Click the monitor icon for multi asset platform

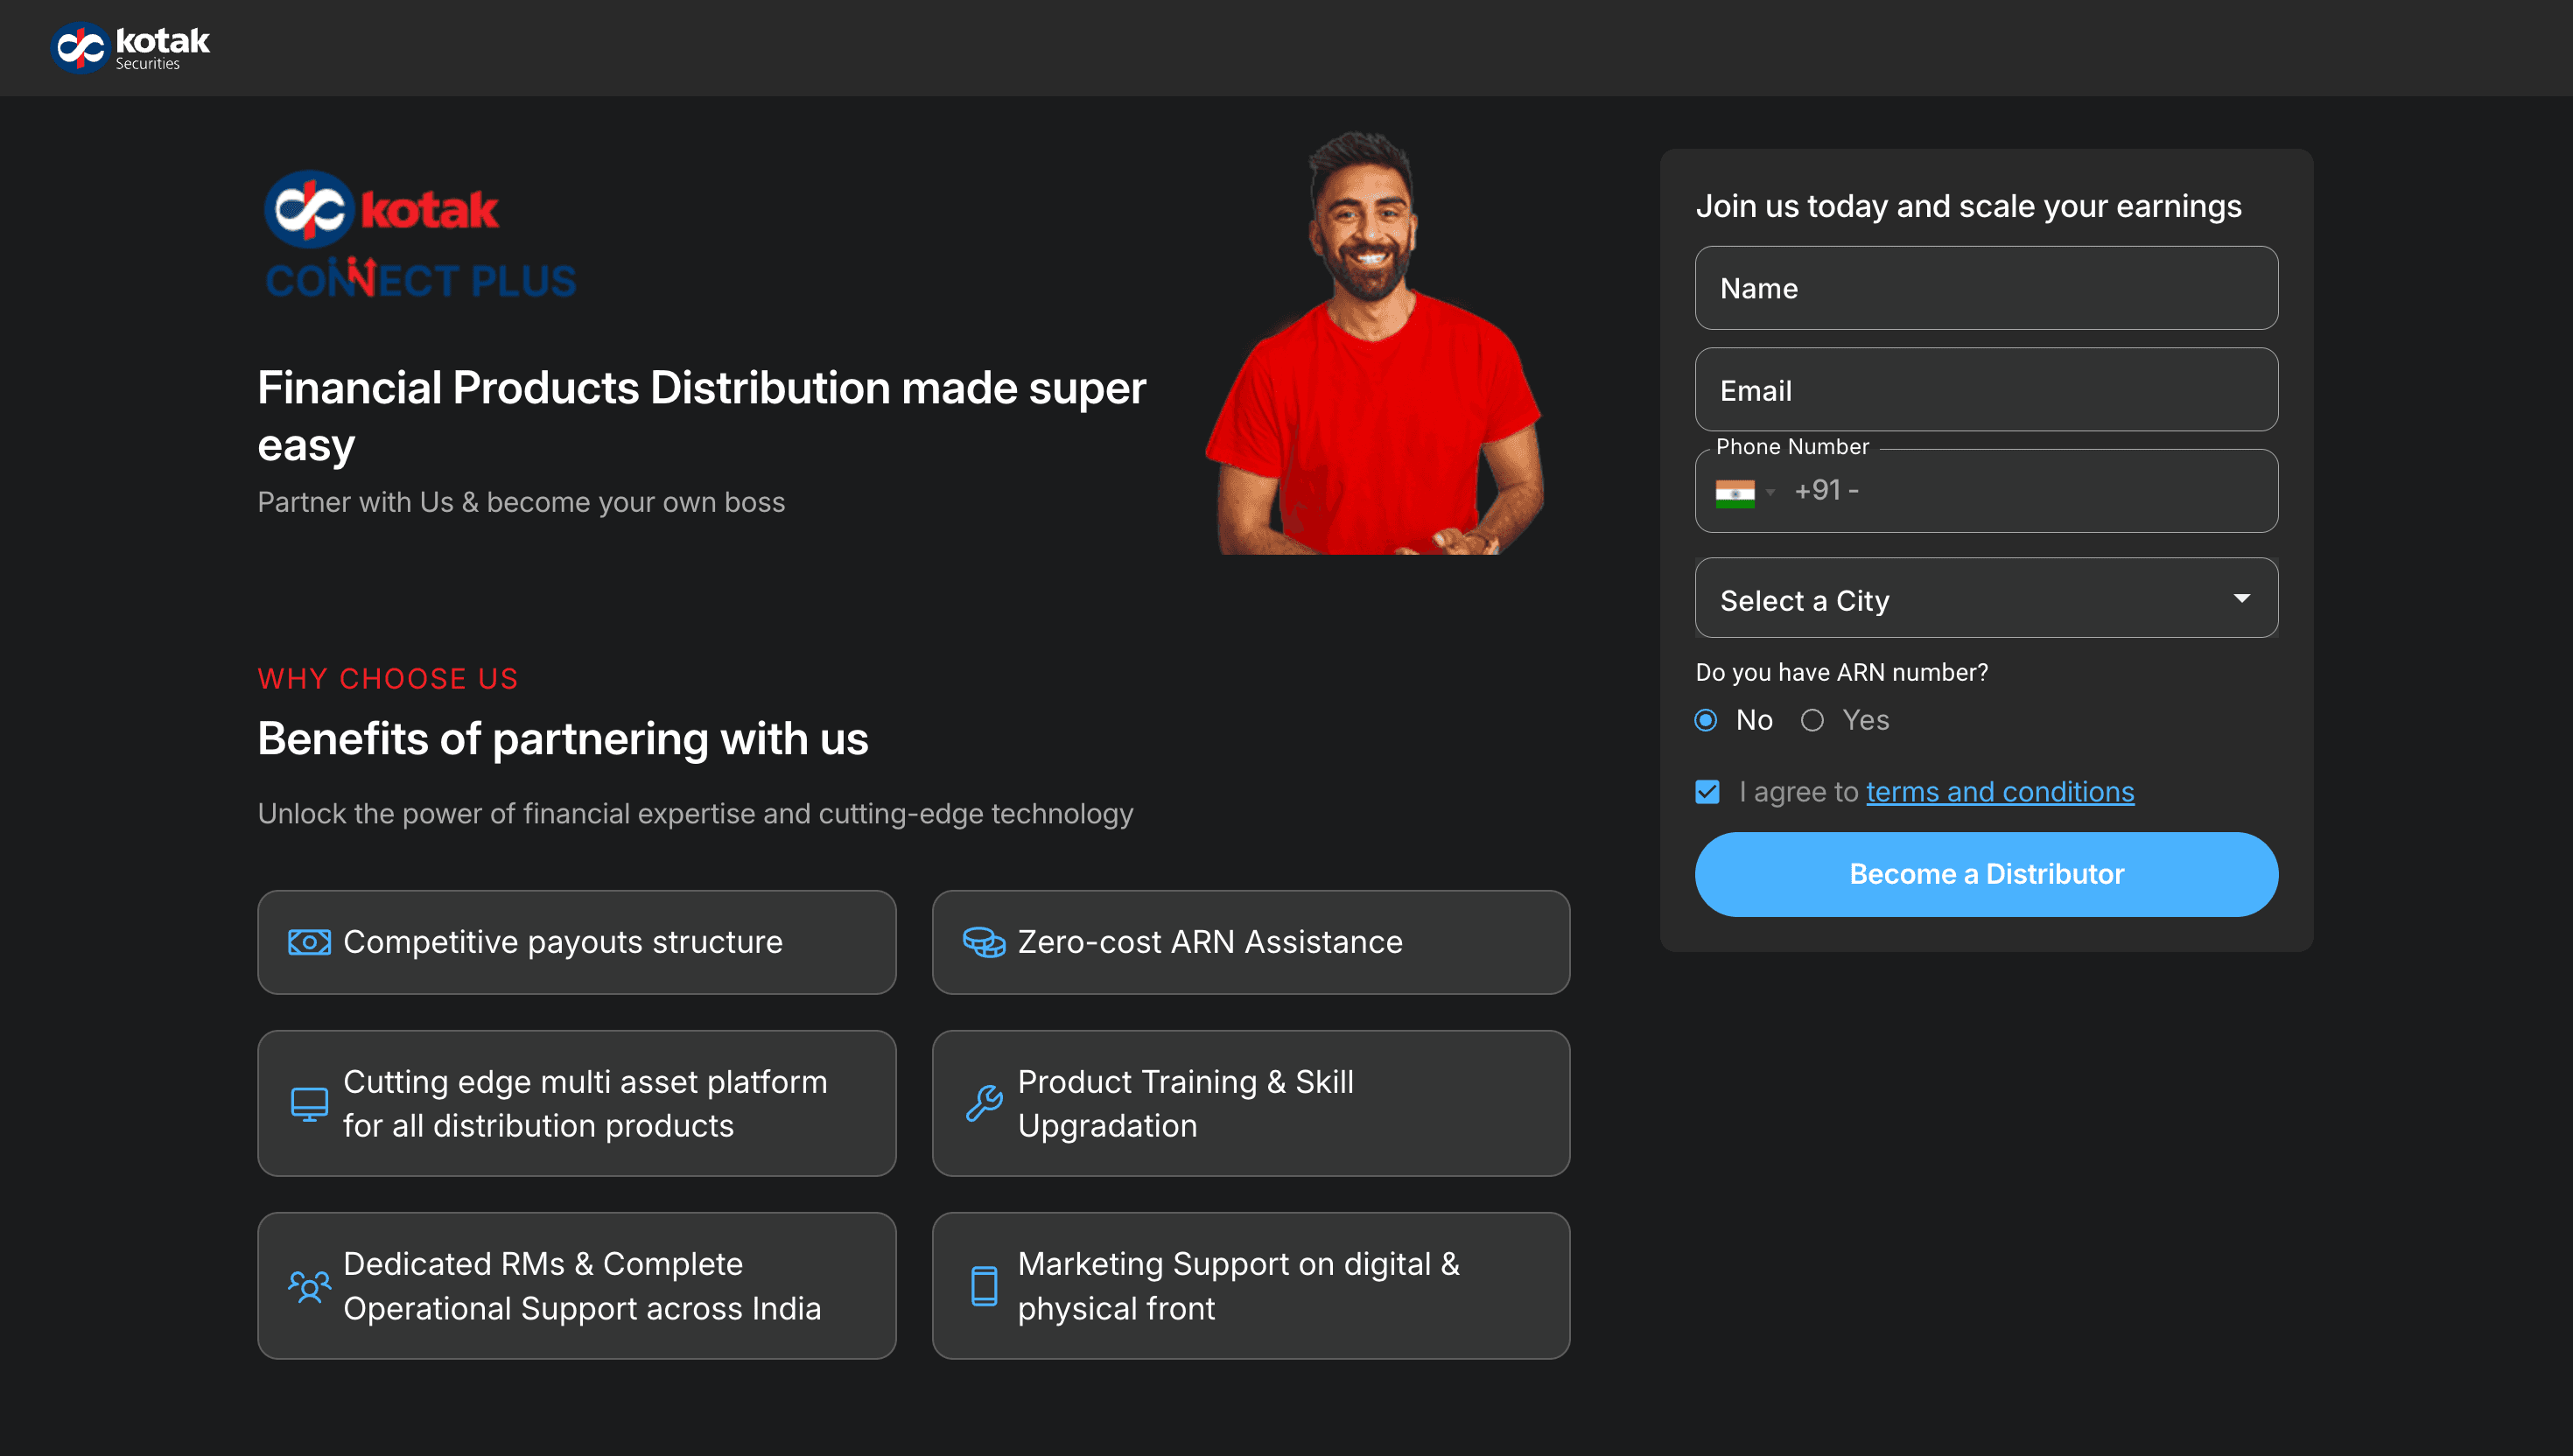309,1104
